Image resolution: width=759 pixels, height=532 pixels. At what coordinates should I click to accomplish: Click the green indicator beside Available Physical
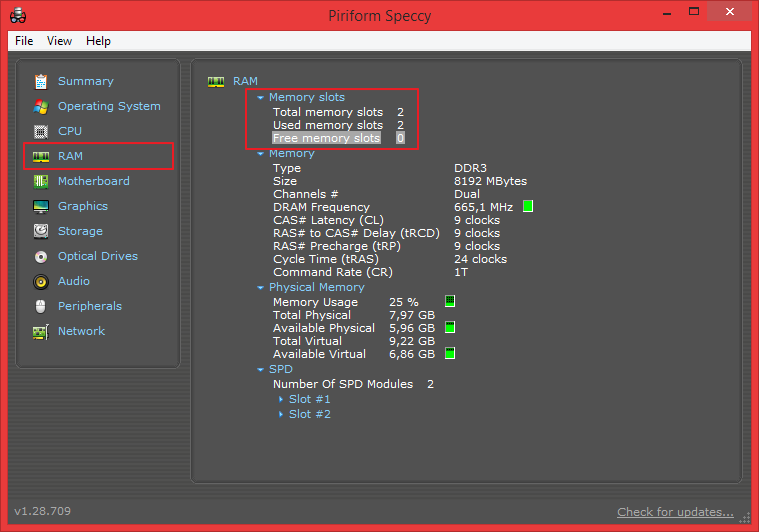450,327
